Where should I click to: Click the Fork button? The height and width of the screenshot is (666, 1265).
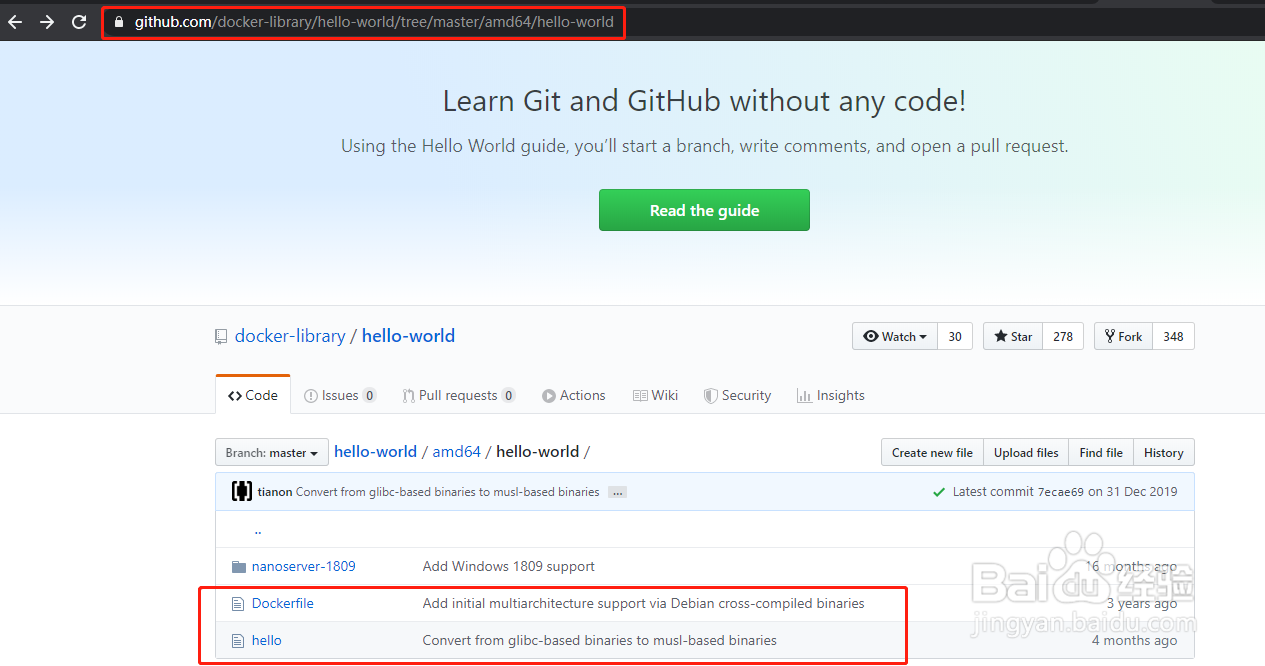coord(1123,336)
